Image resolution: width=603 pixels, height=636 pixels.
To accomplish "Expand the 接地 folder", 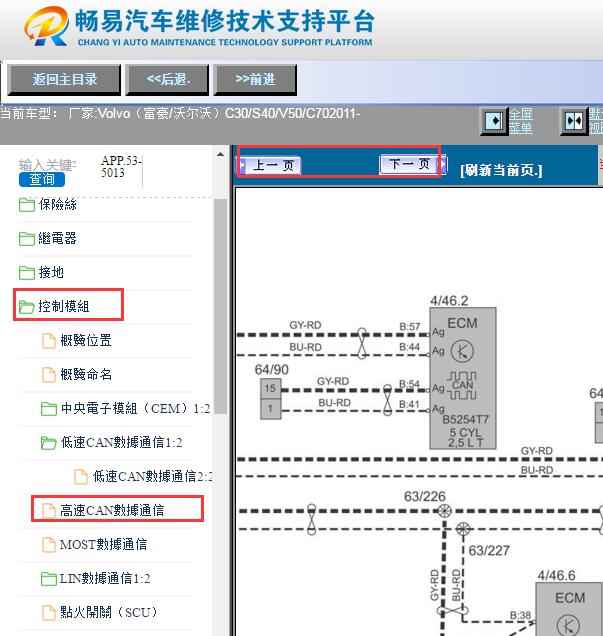I will tap(51, 272).
